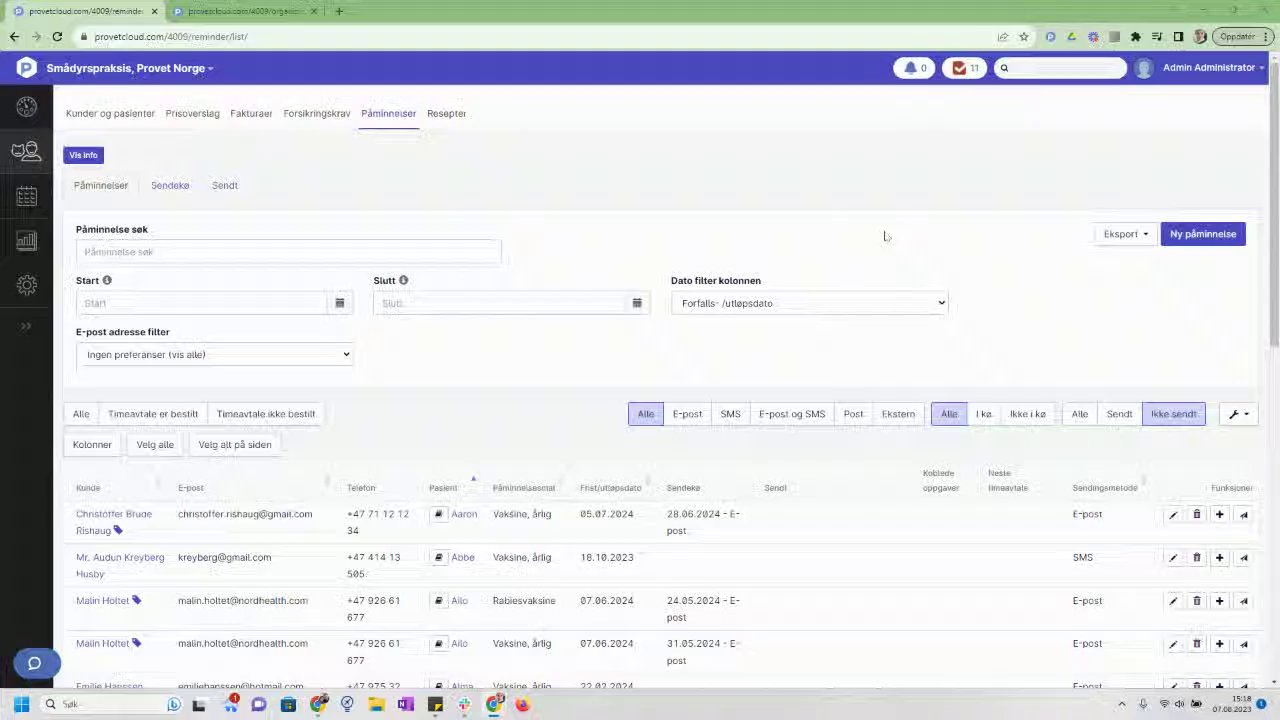This screenshot has height=720, width=1280.
Task: Select the I kø queue filter
Action: pyautogui.click(x=984, y=414)
